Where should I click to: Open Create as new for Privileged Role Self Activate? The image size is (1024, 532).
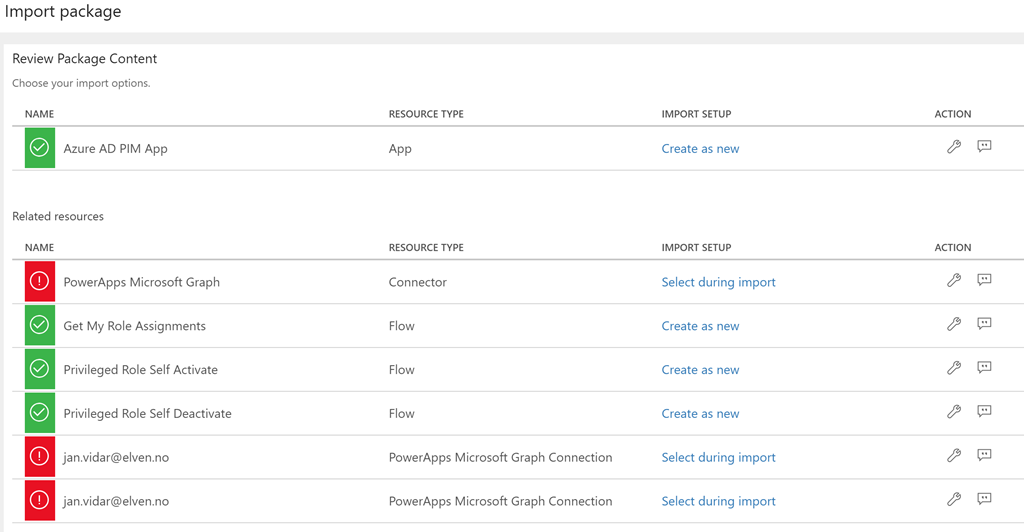[x=700, y=369]
